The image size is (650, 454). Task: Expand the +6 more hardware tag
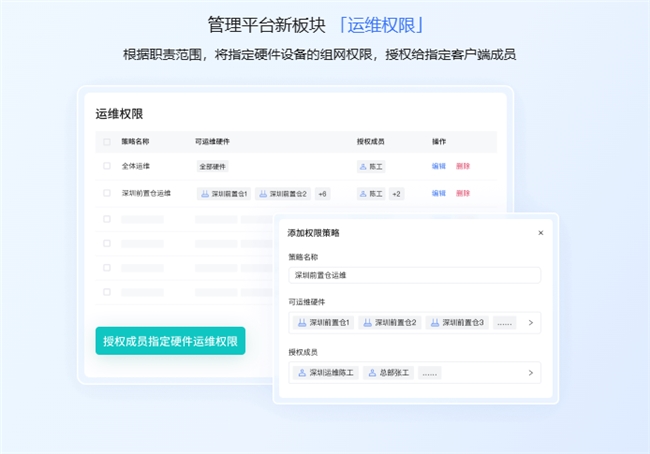click(322, 194)
